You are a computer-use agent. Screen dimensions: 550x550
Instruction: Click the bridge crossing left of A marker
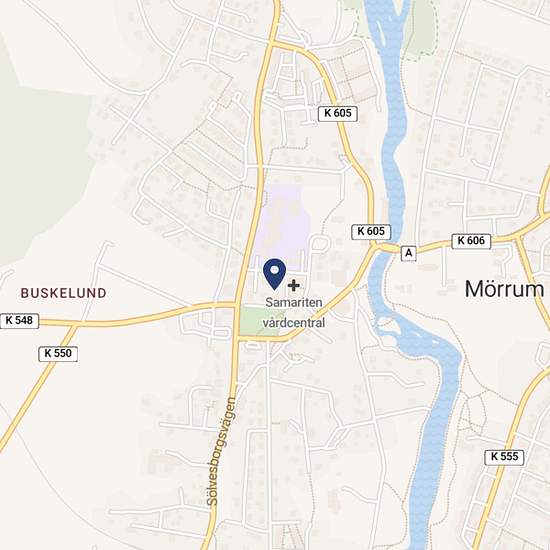click(x=385, y=248)
